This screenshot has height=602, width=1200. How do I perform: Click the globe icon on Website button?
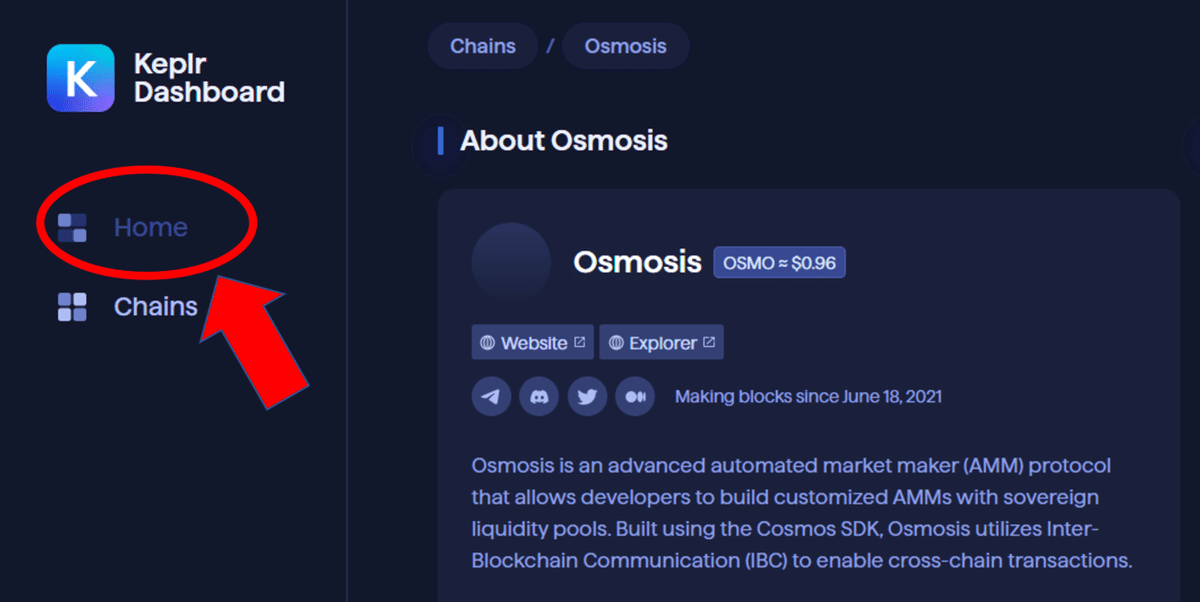(488, 343)
